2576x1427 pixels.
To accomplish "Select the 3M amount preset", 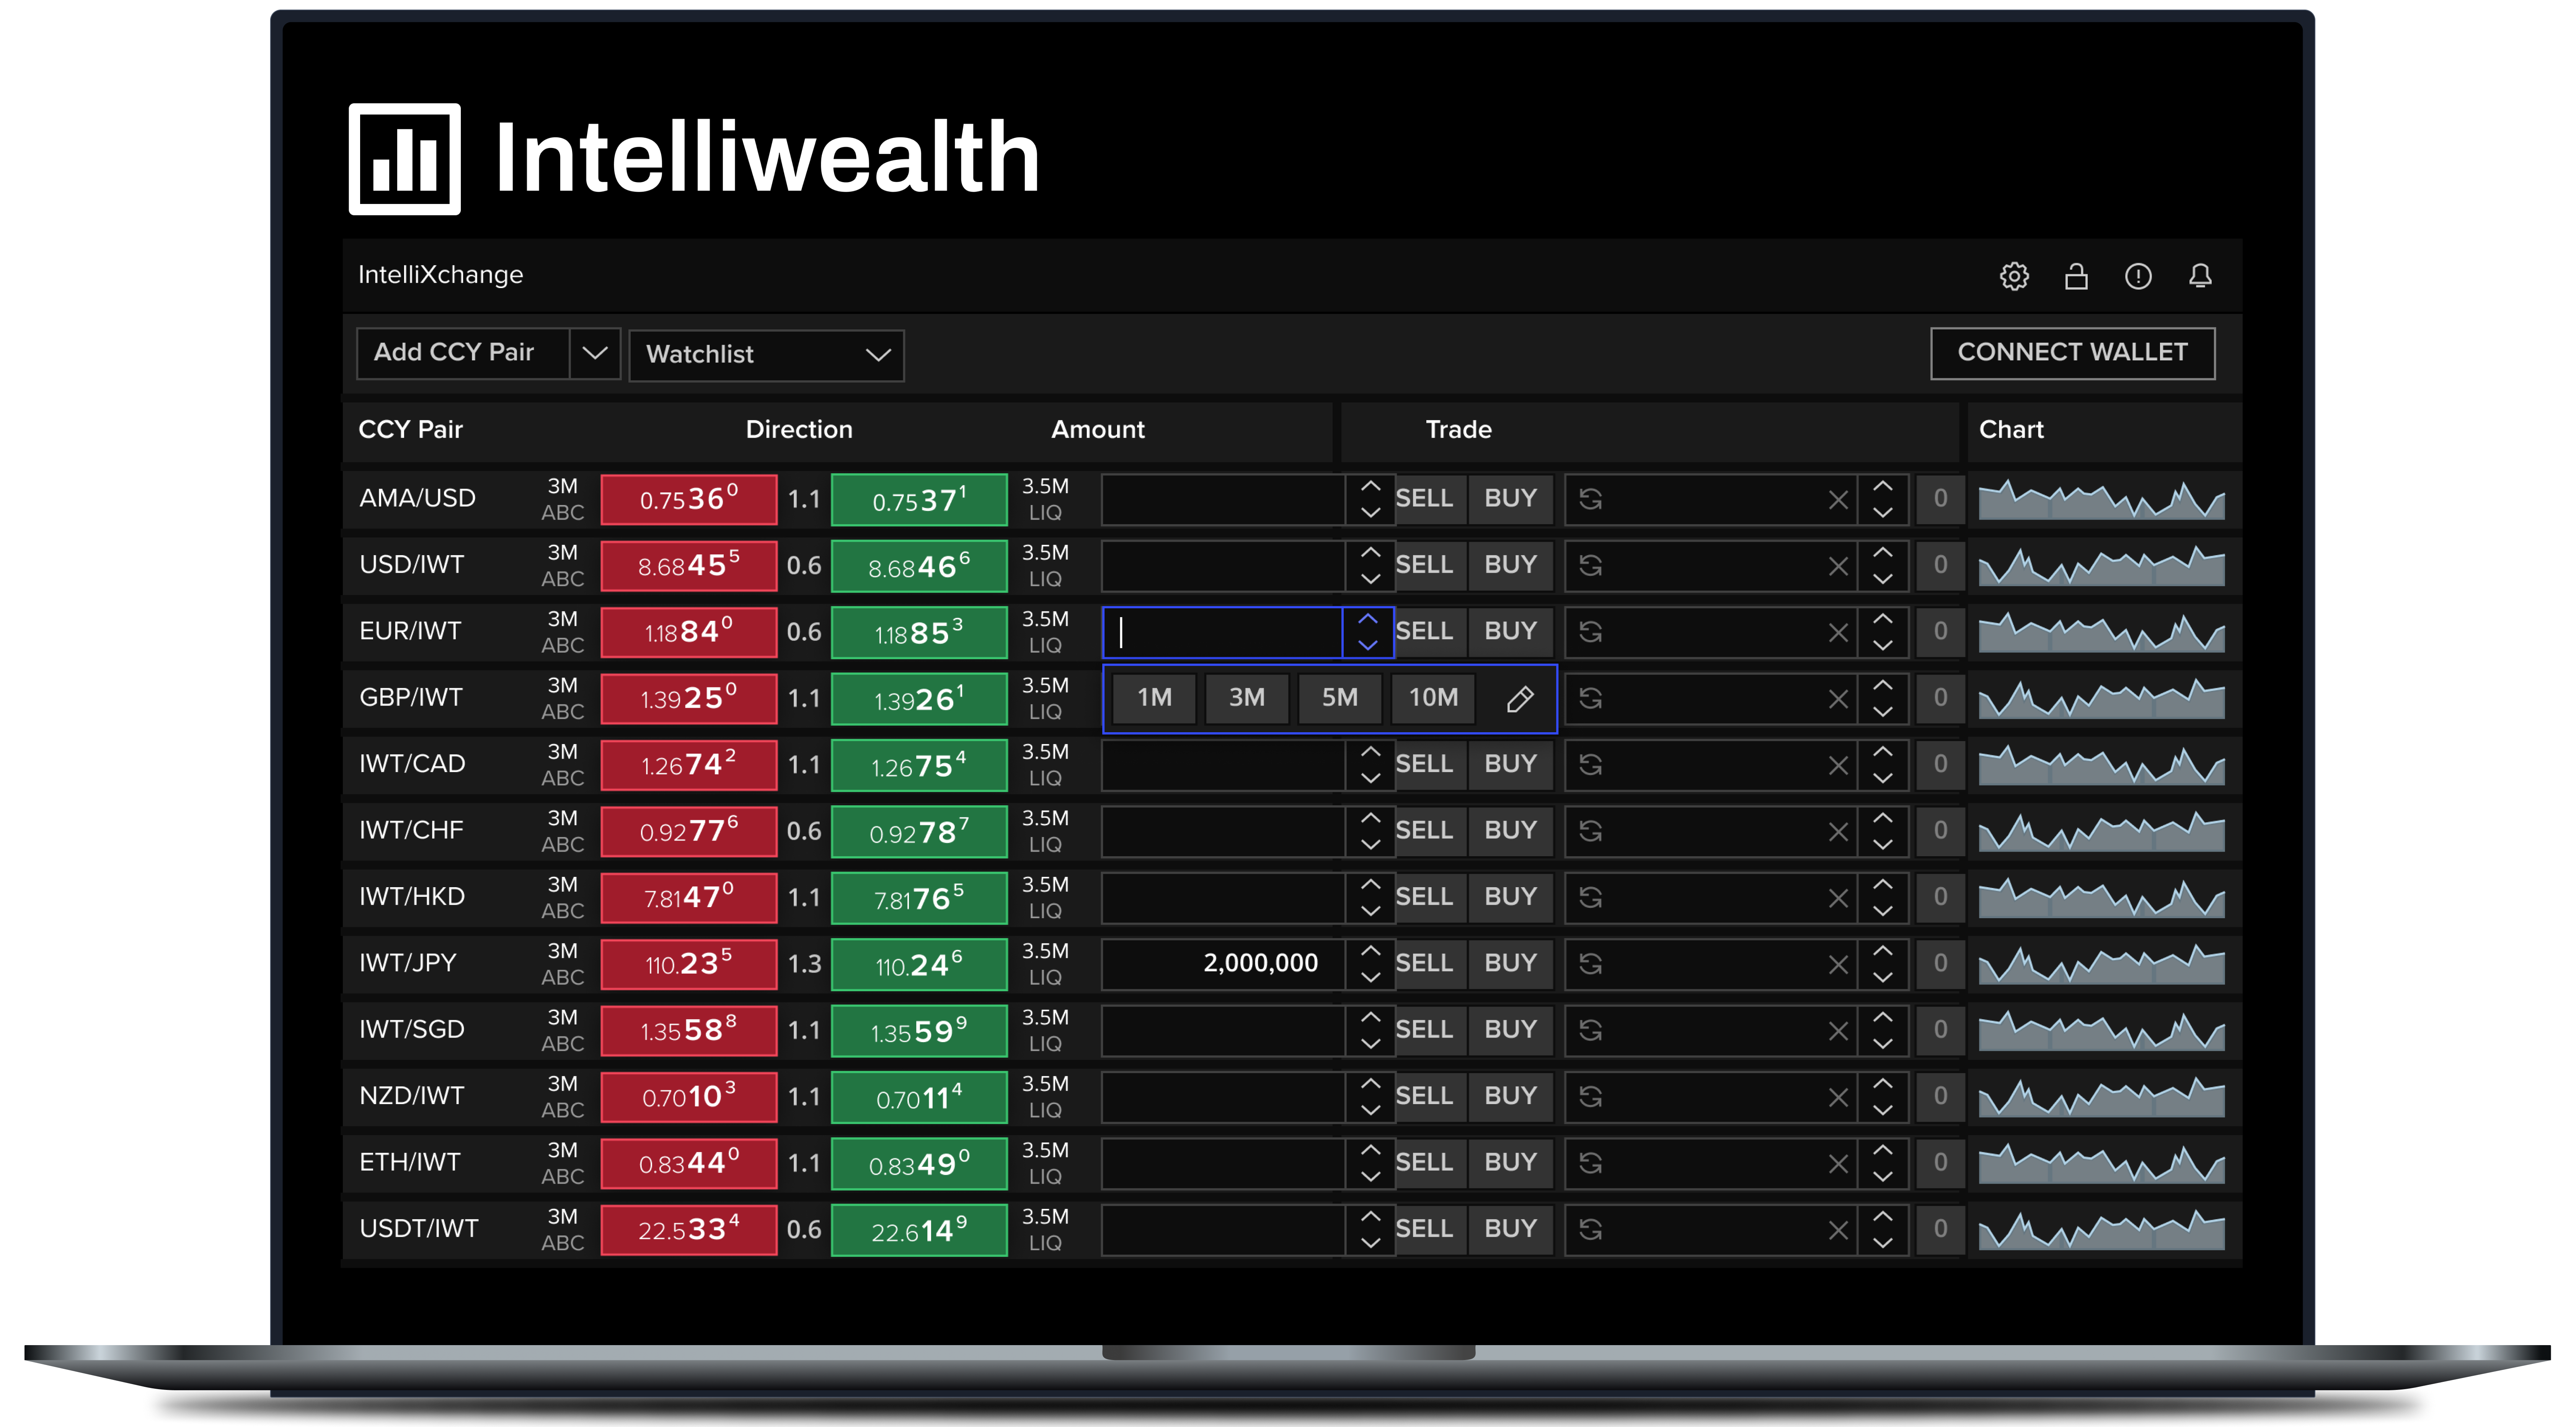I will click(x=1246, y=698).
